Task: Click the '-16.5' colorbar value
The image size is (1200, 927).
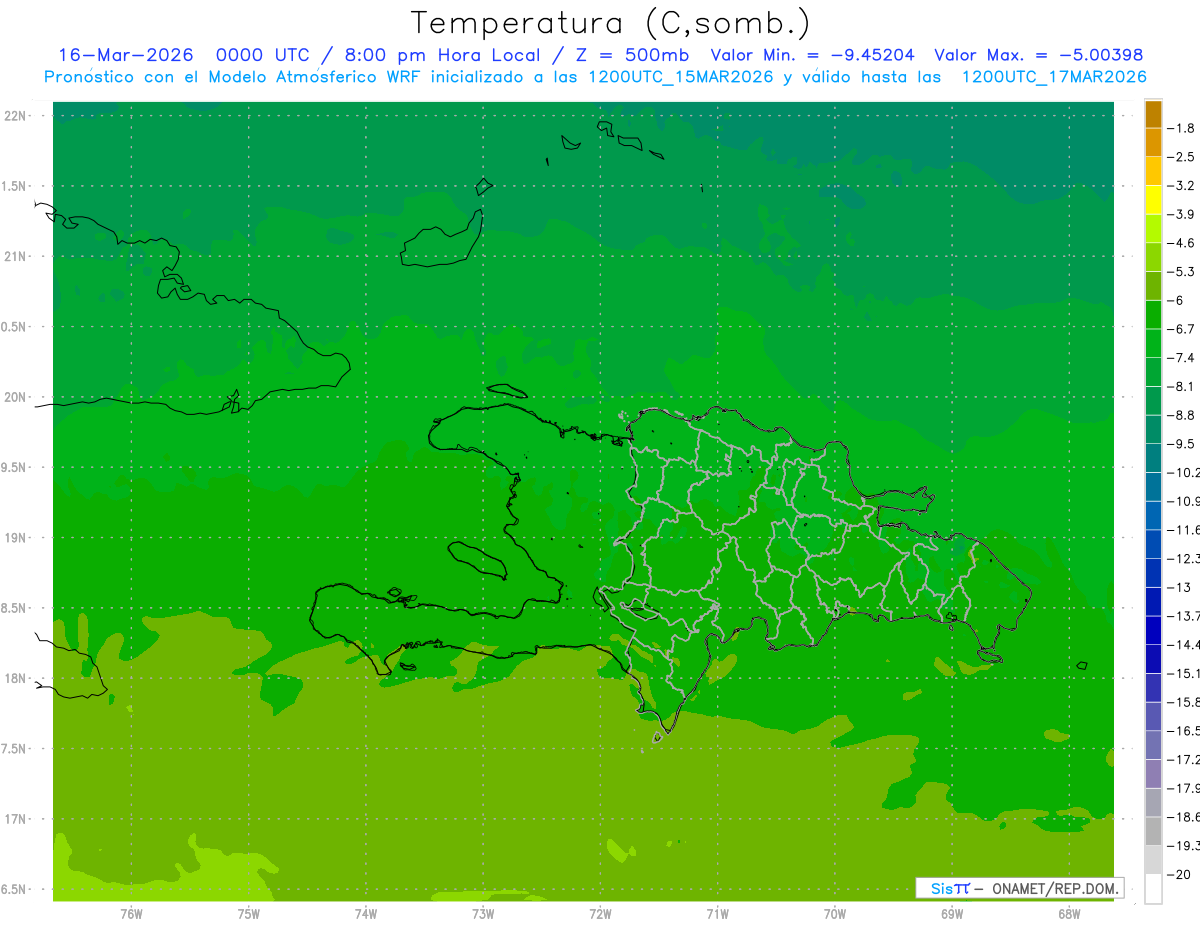Action: [x=1183, y=732]
